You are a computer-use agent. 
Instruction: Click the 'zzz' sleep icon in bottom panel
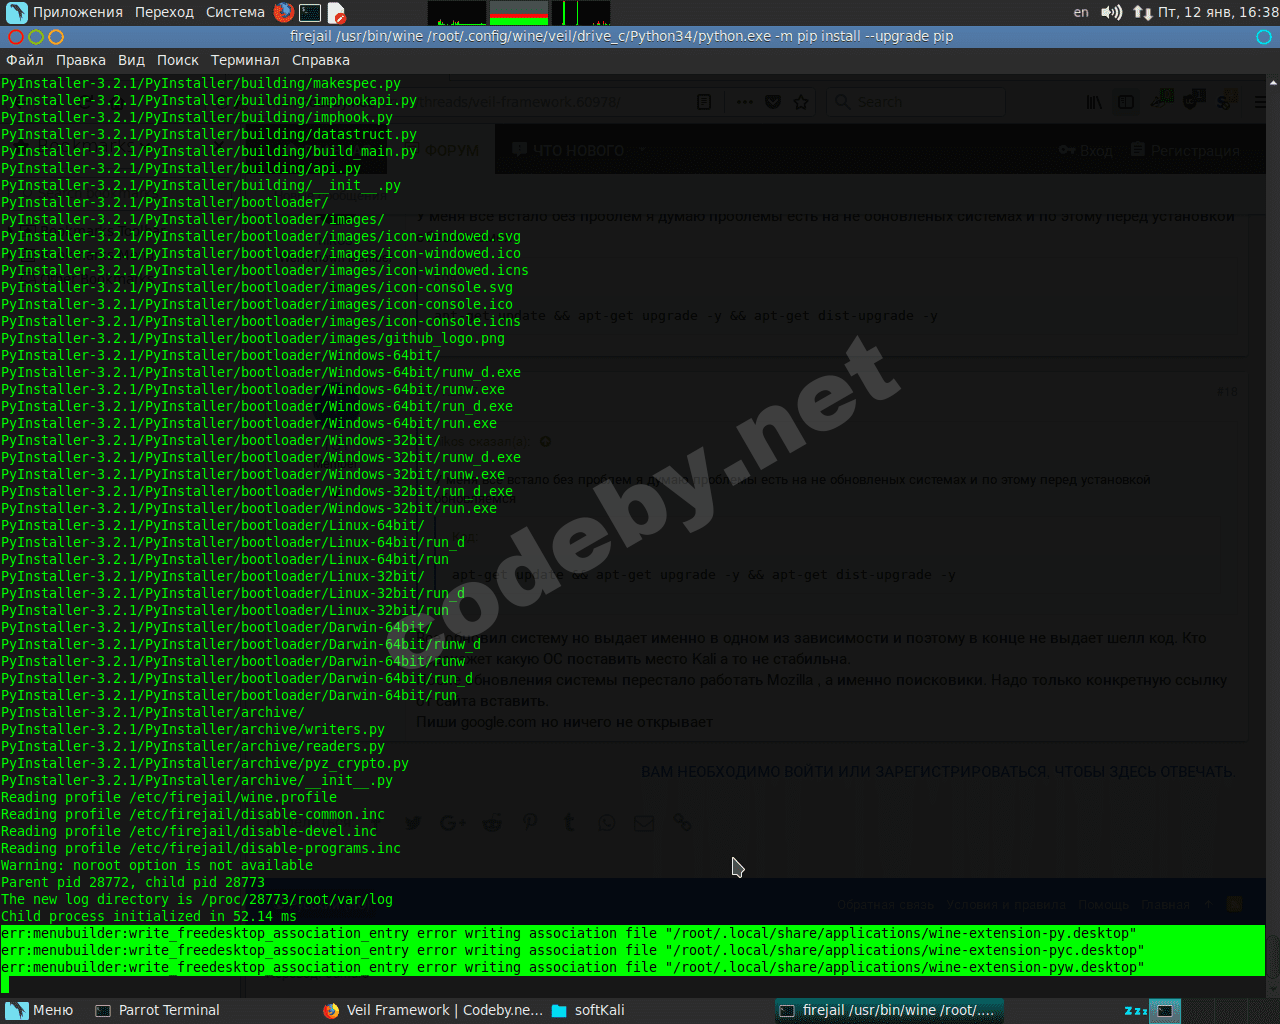pos(1135,1011)
